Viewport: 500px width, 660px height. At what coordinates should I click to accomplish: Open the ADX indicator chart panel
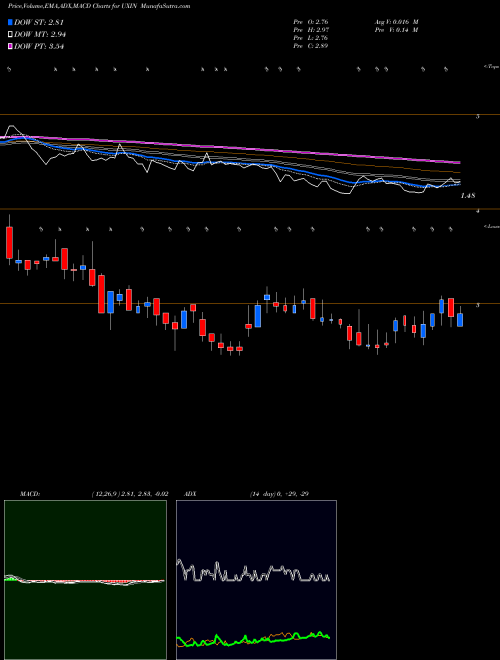(256, 580)
